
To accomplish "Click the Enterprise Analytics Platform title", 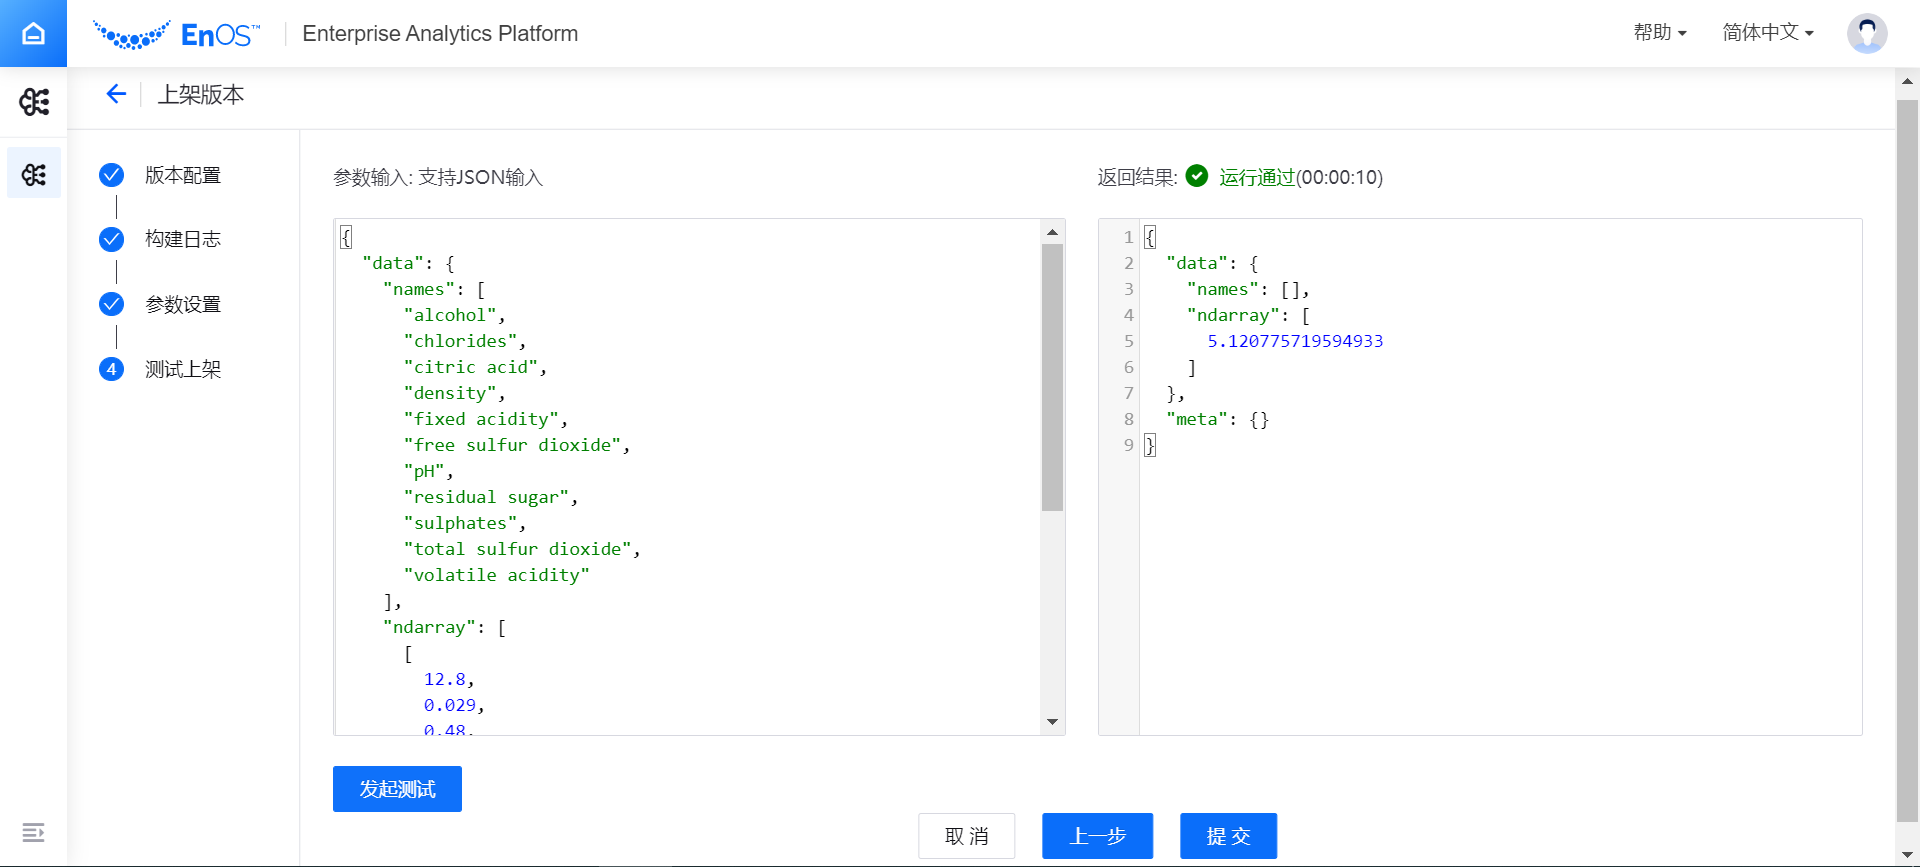I will pos(440,33).
